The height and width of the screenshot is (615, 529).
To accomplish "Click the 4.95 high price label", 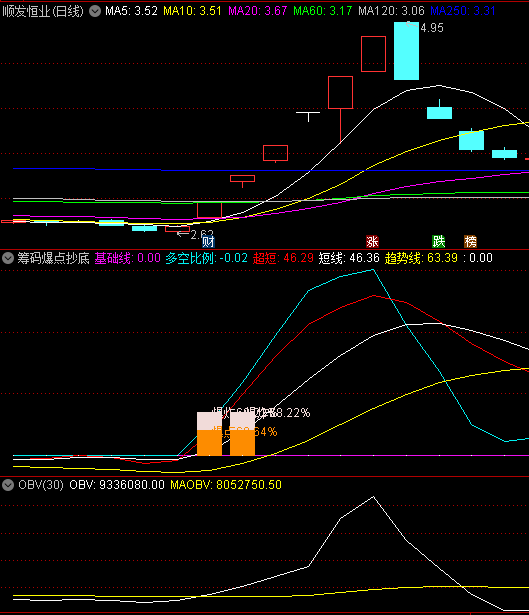I will [x=431, y=28].
